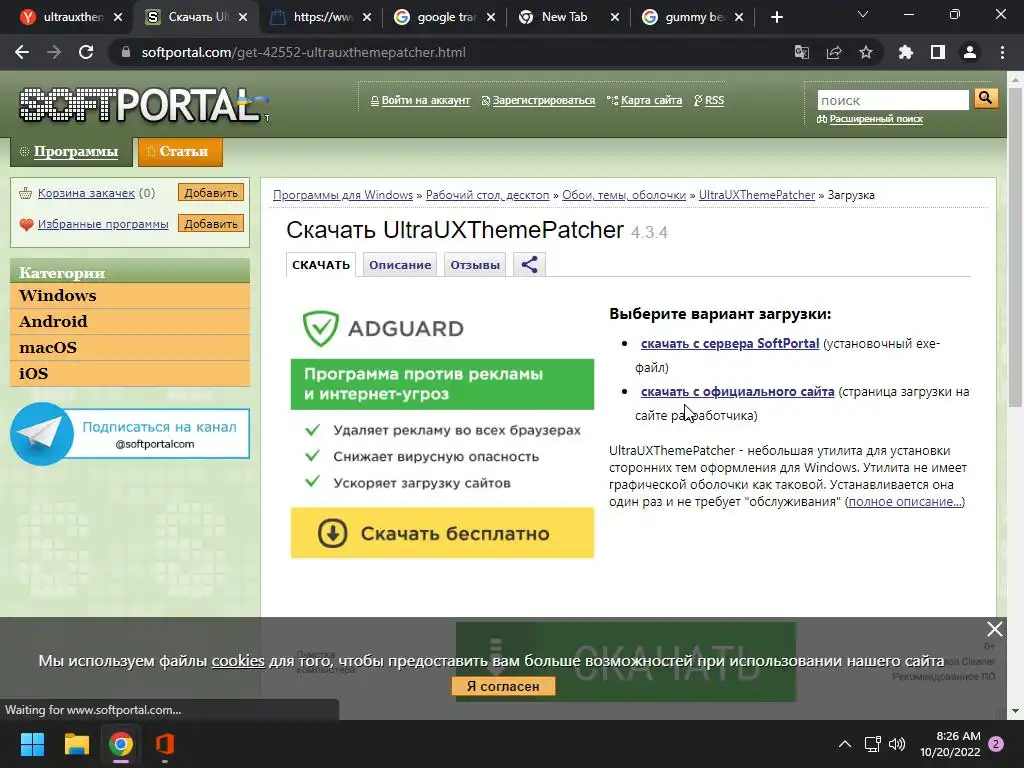Click the volume speaker tray icon
Screen dimensions: 1024x768
(897, 744)
